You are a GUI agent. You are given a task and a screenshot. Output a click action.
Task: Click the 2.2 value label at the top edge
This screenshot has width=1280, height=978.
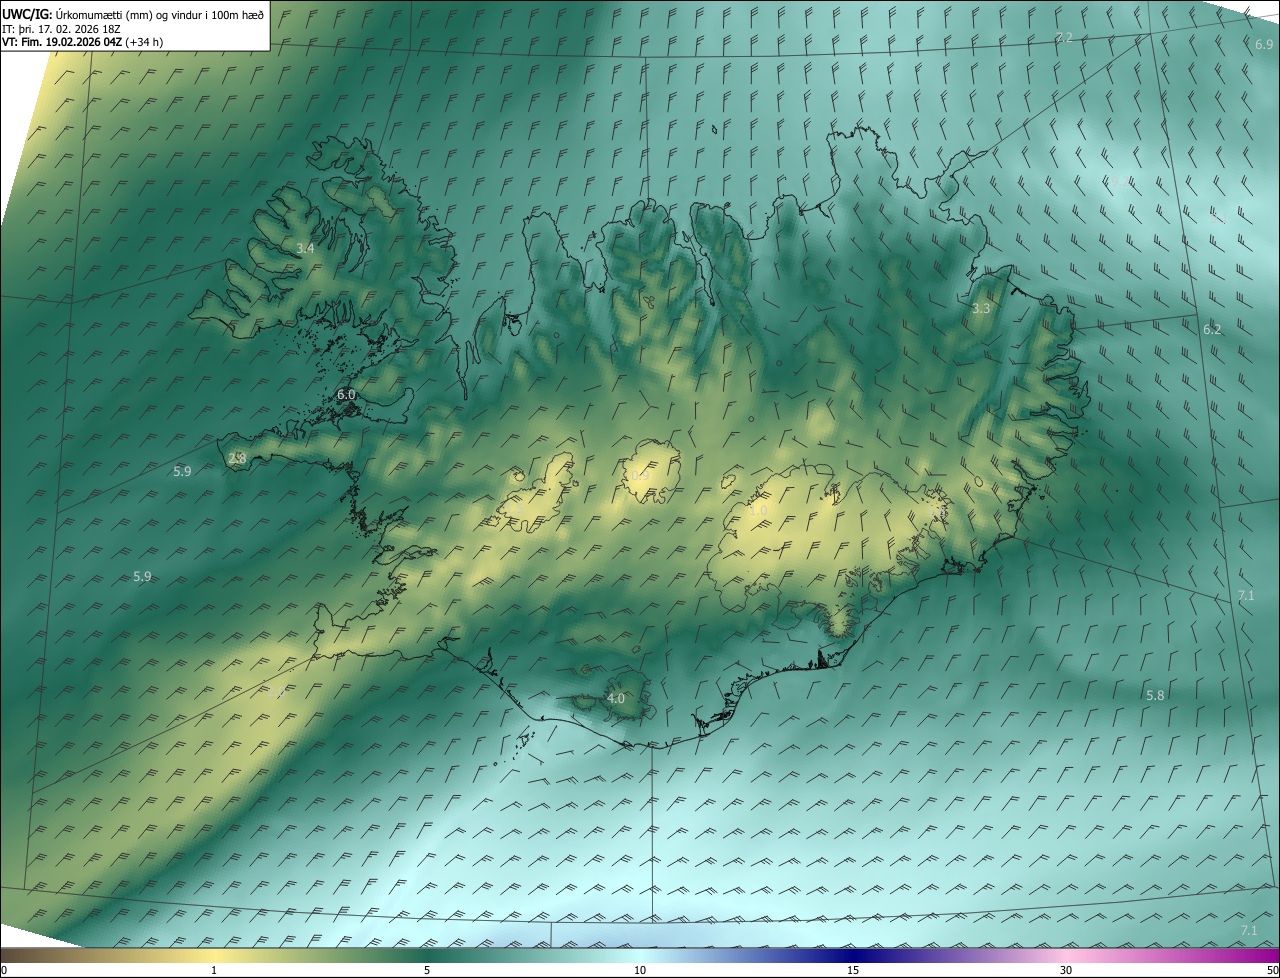1064,37
